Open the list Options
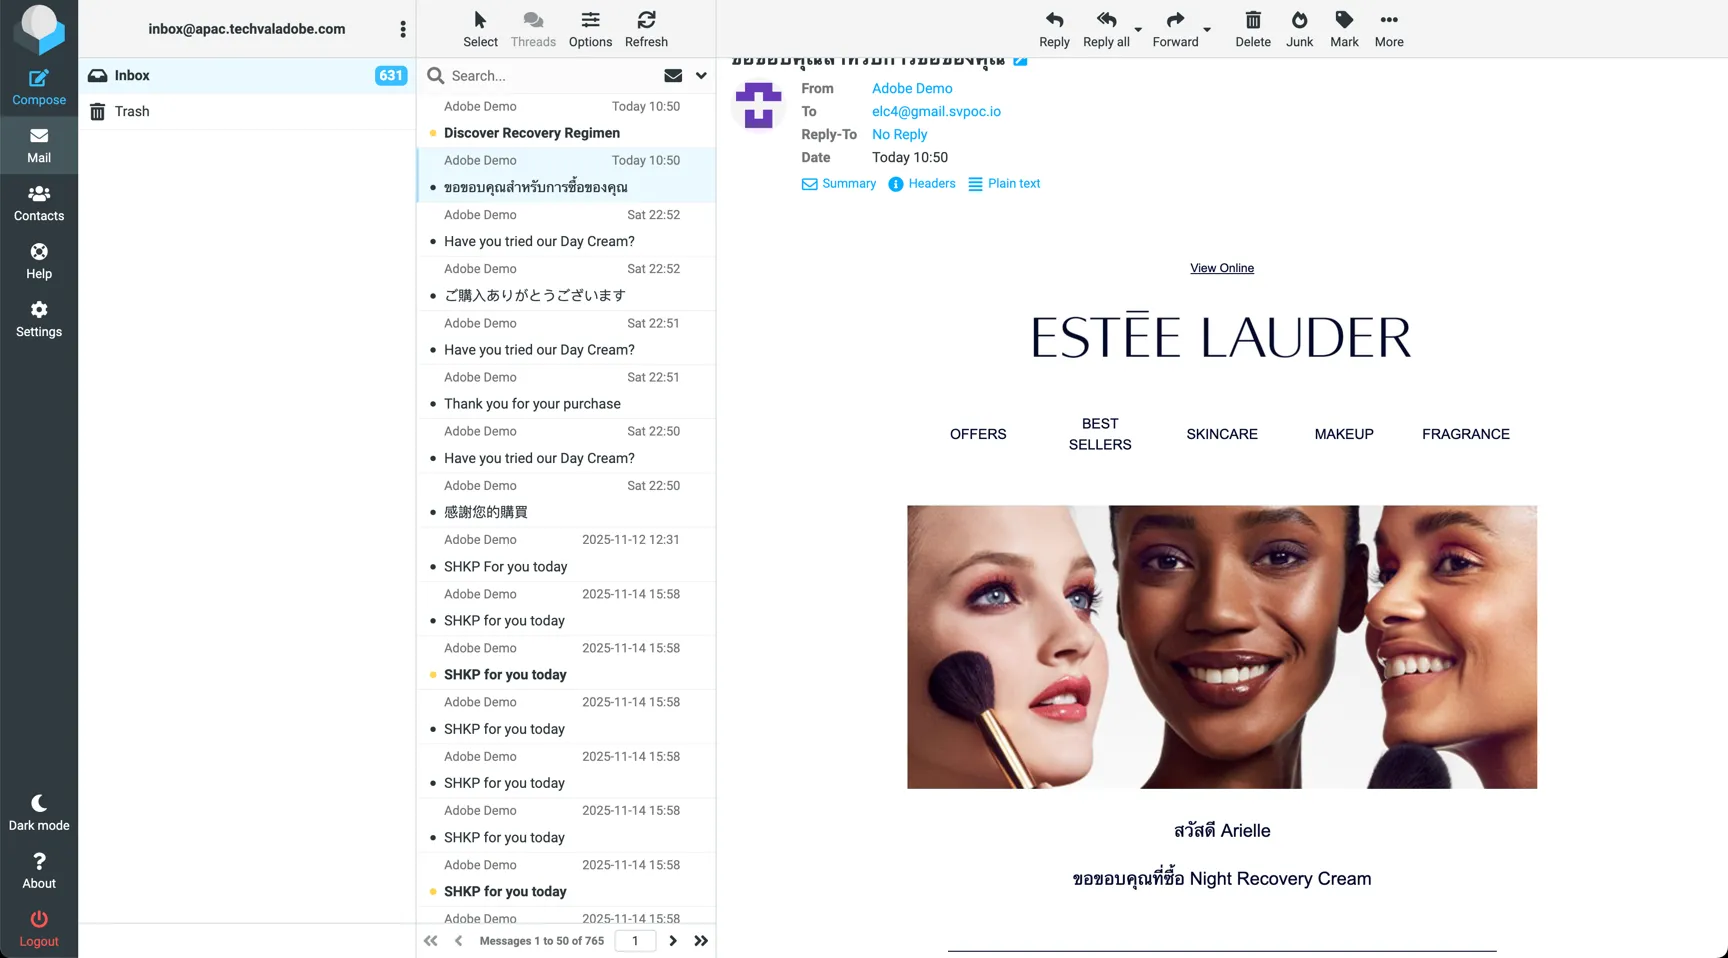The width and height of the screenshot is (1728, 958). point(590,29)
